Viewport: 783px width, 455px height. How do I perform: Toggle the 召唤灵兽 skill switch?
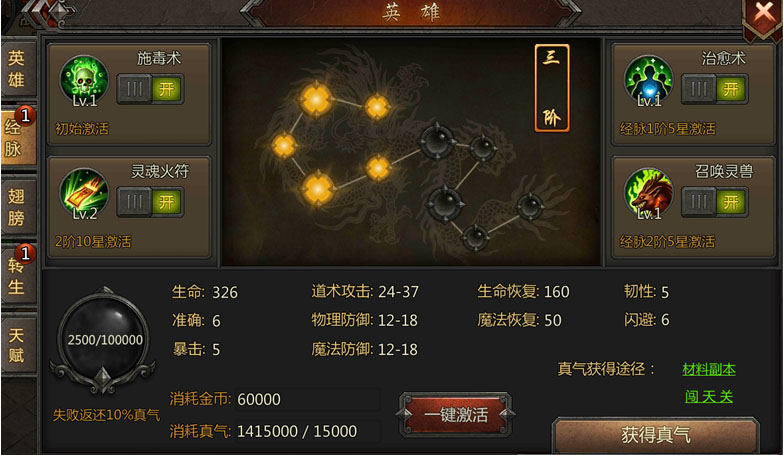715,202
